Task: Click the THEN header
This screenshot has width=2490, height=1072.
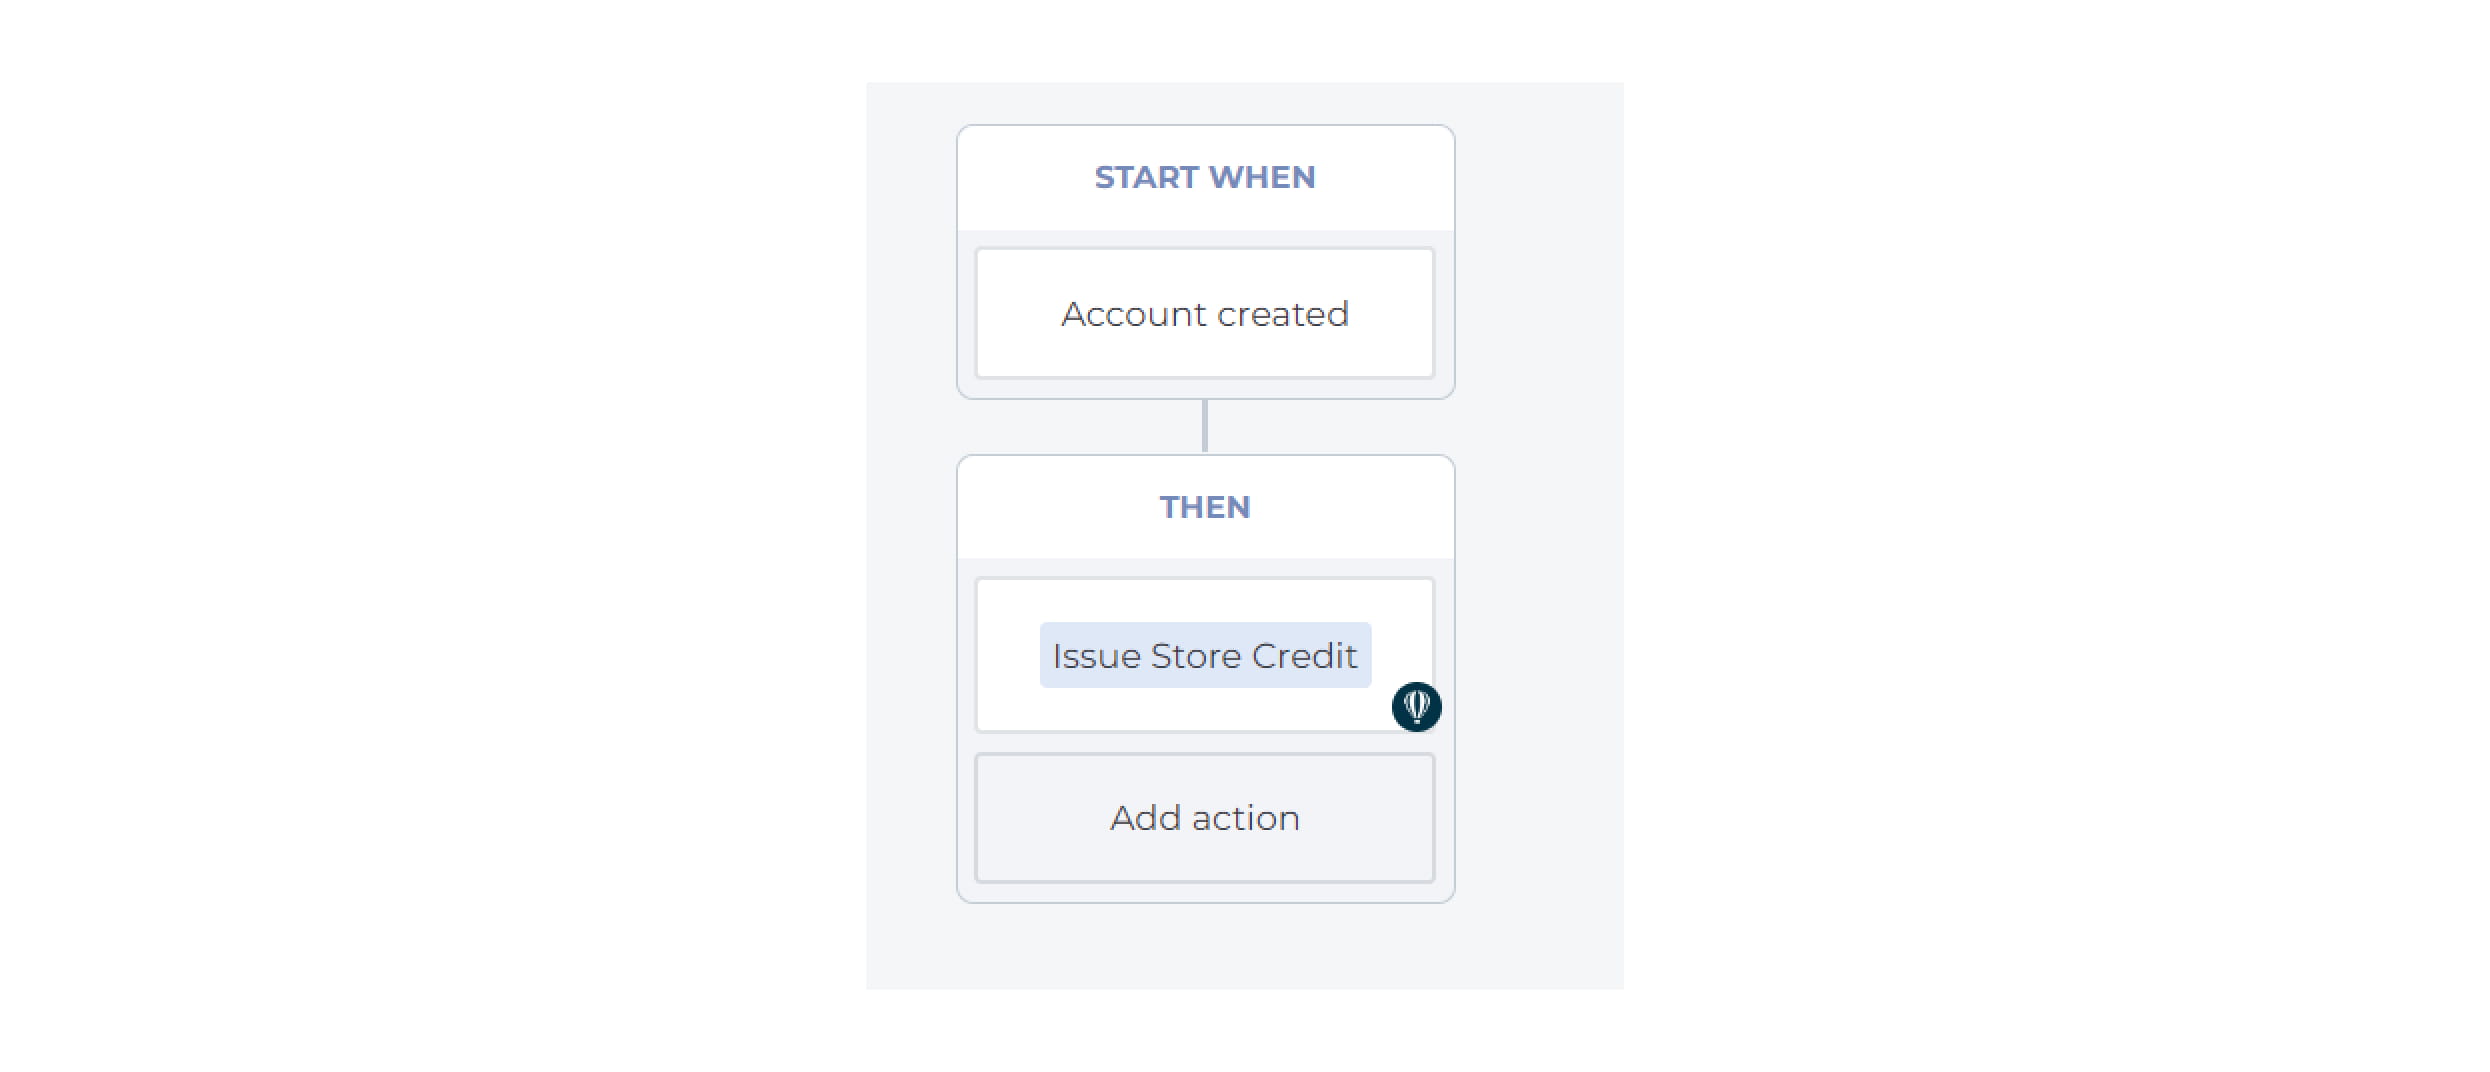Action: [x=1205, y=507]
